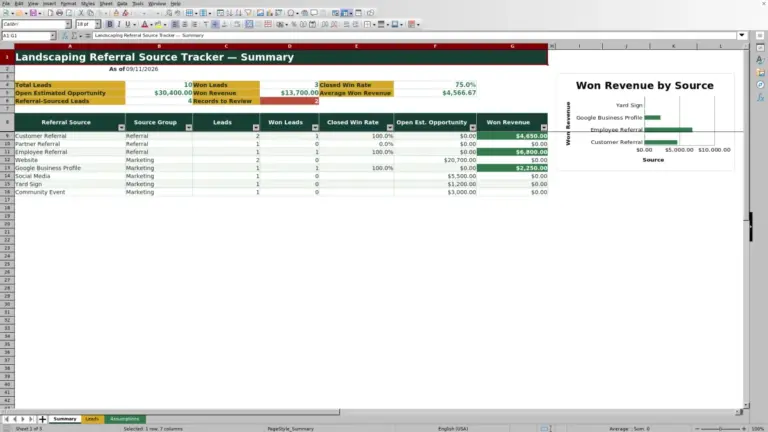Toggle center vertically alignment
768x432 pixels.
(x=215, y=24)
